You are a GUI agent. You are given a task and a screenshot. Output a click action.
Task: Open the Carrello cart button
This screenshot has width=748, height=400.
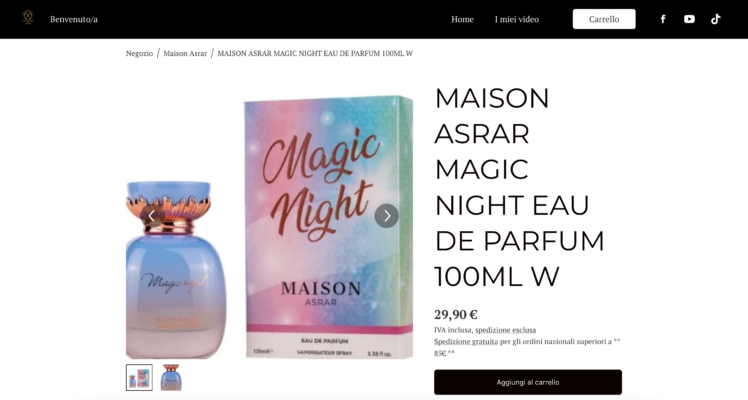point(604,19)
